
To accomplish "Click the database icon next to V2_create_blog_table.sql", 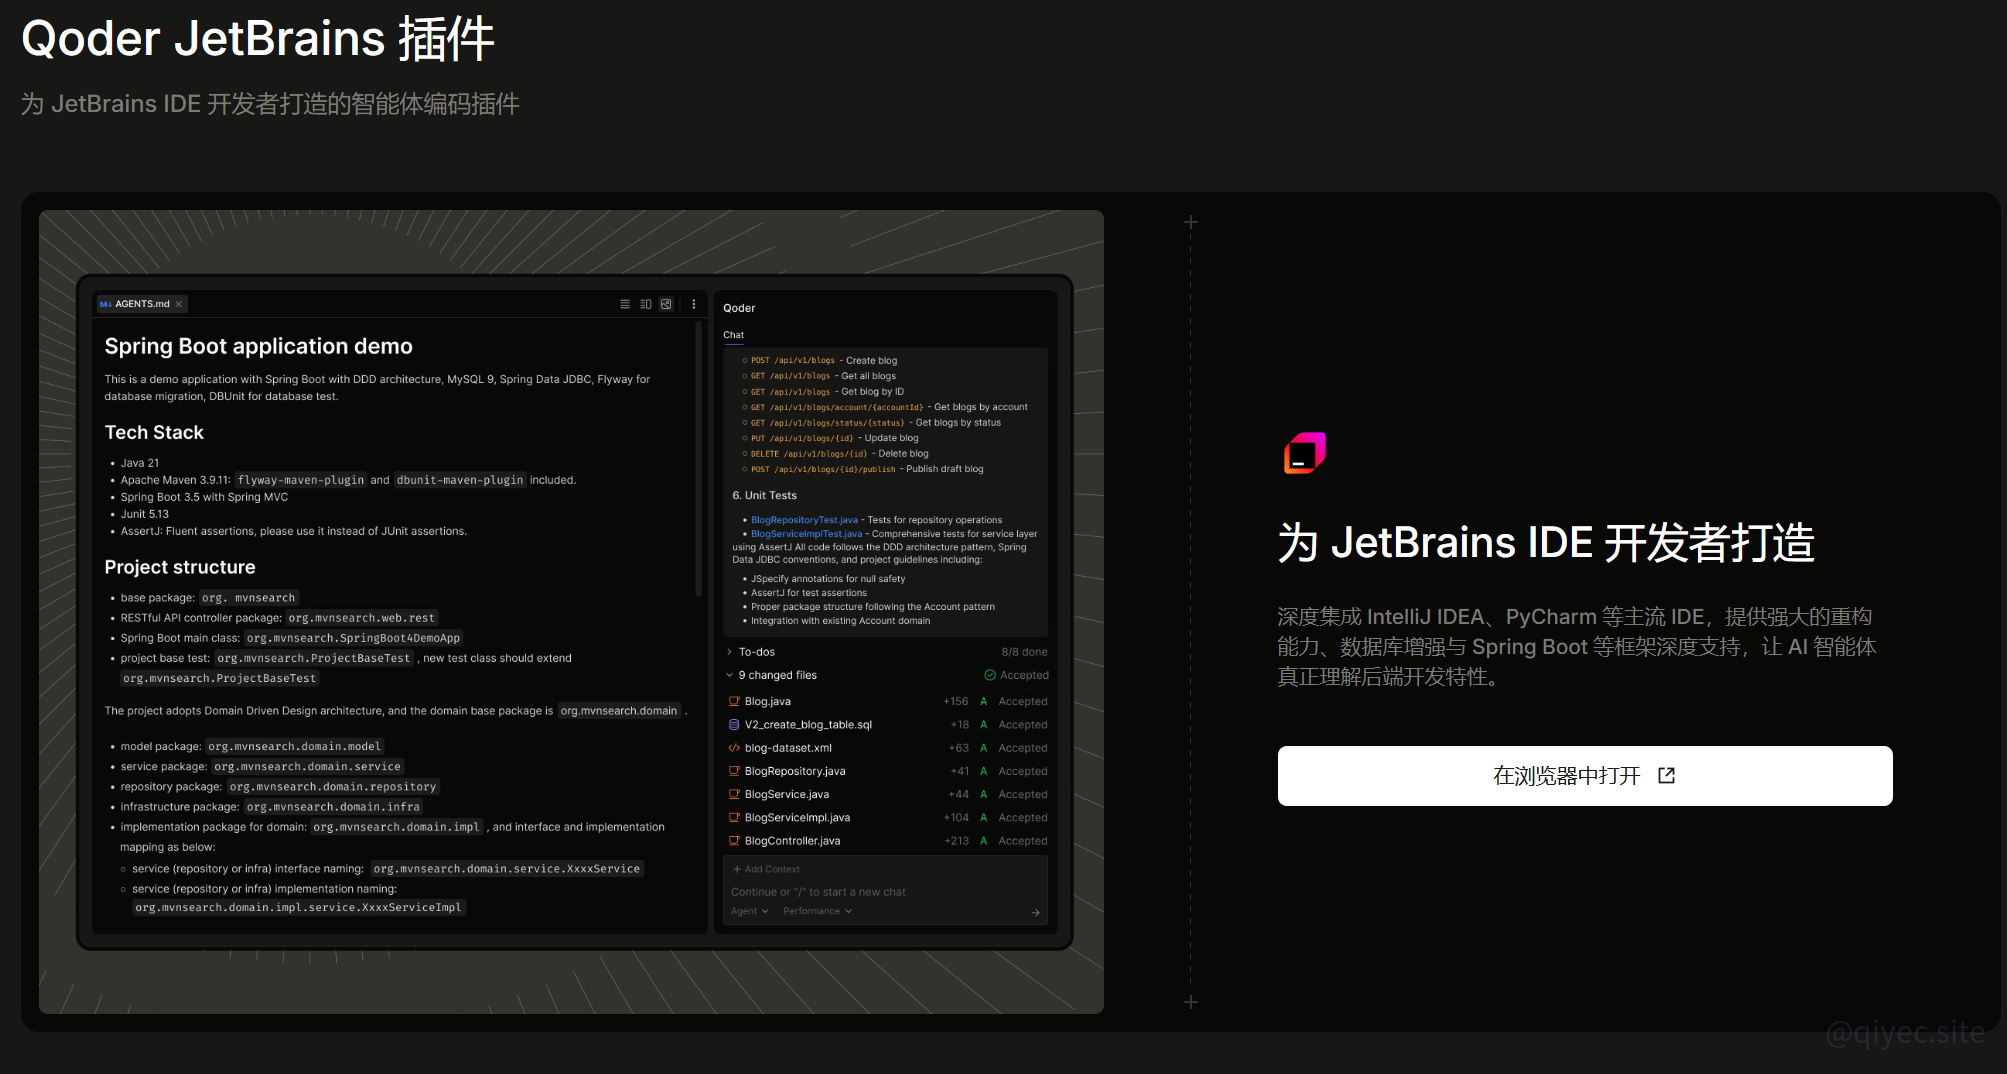I will point(735,724).
